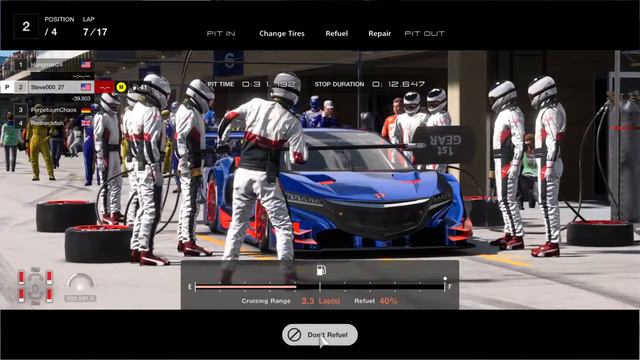Click the -39.803 gap time
The image size is (640, 360).
click(x=81, y=98)
